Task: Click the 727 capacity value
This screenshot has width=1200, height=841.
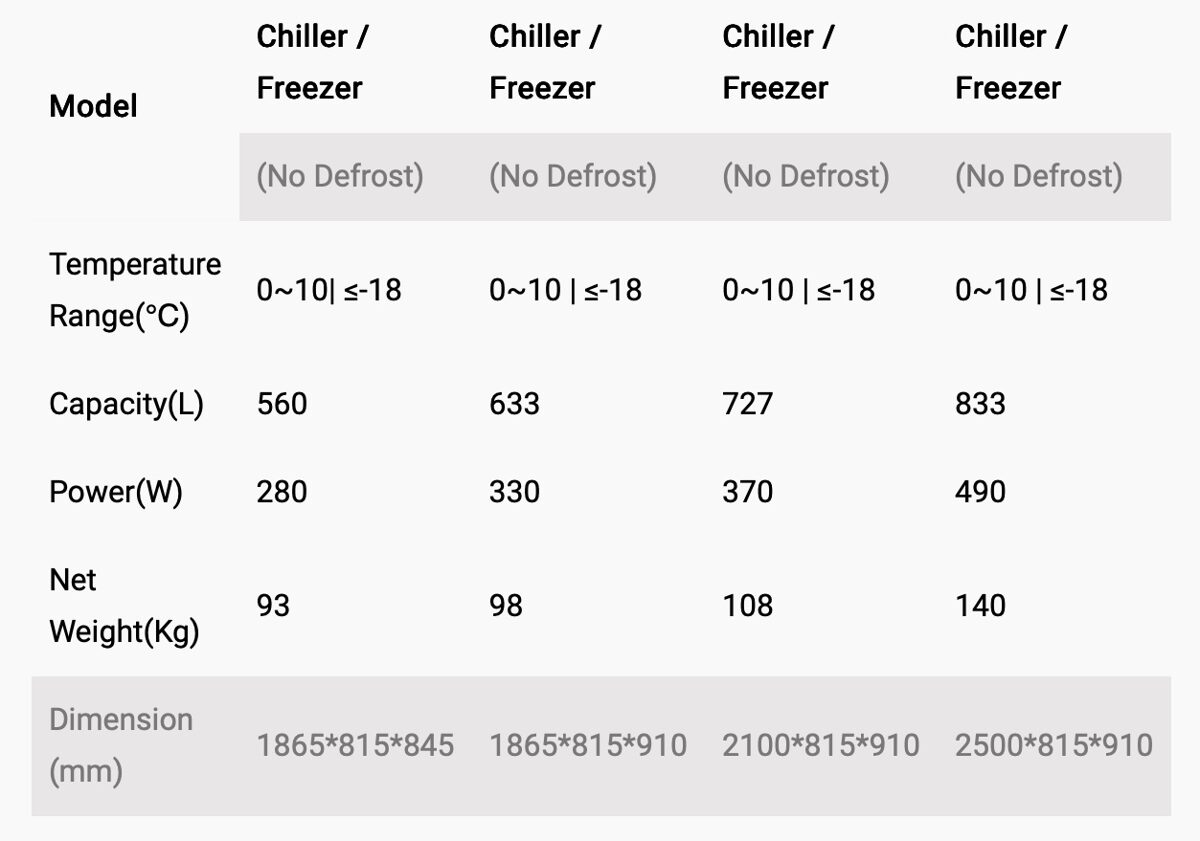Action: click(748, 404)
